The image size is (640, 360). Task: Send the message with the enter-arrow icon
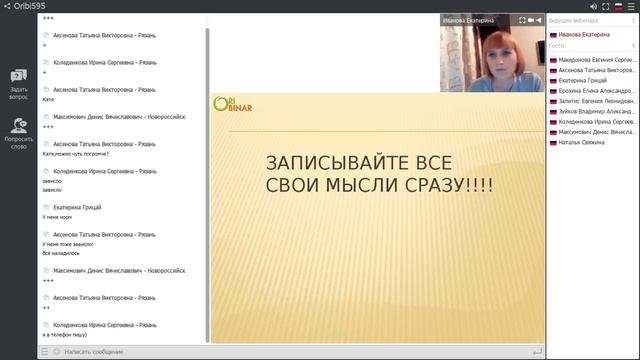pyautogui.click(x=538, y=351)
